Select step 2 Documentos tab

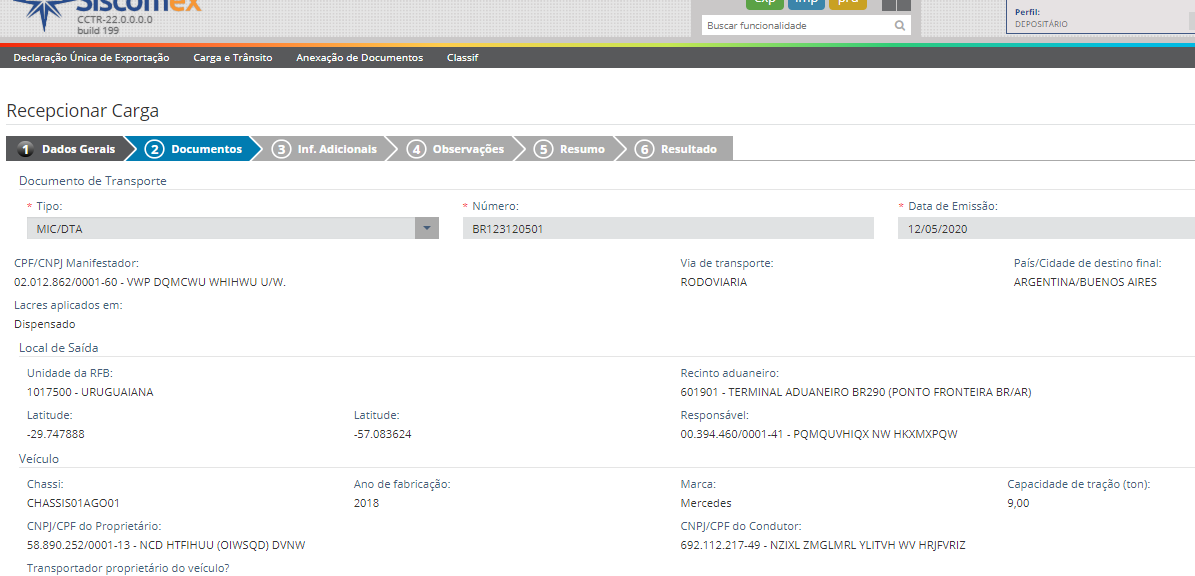195,149
